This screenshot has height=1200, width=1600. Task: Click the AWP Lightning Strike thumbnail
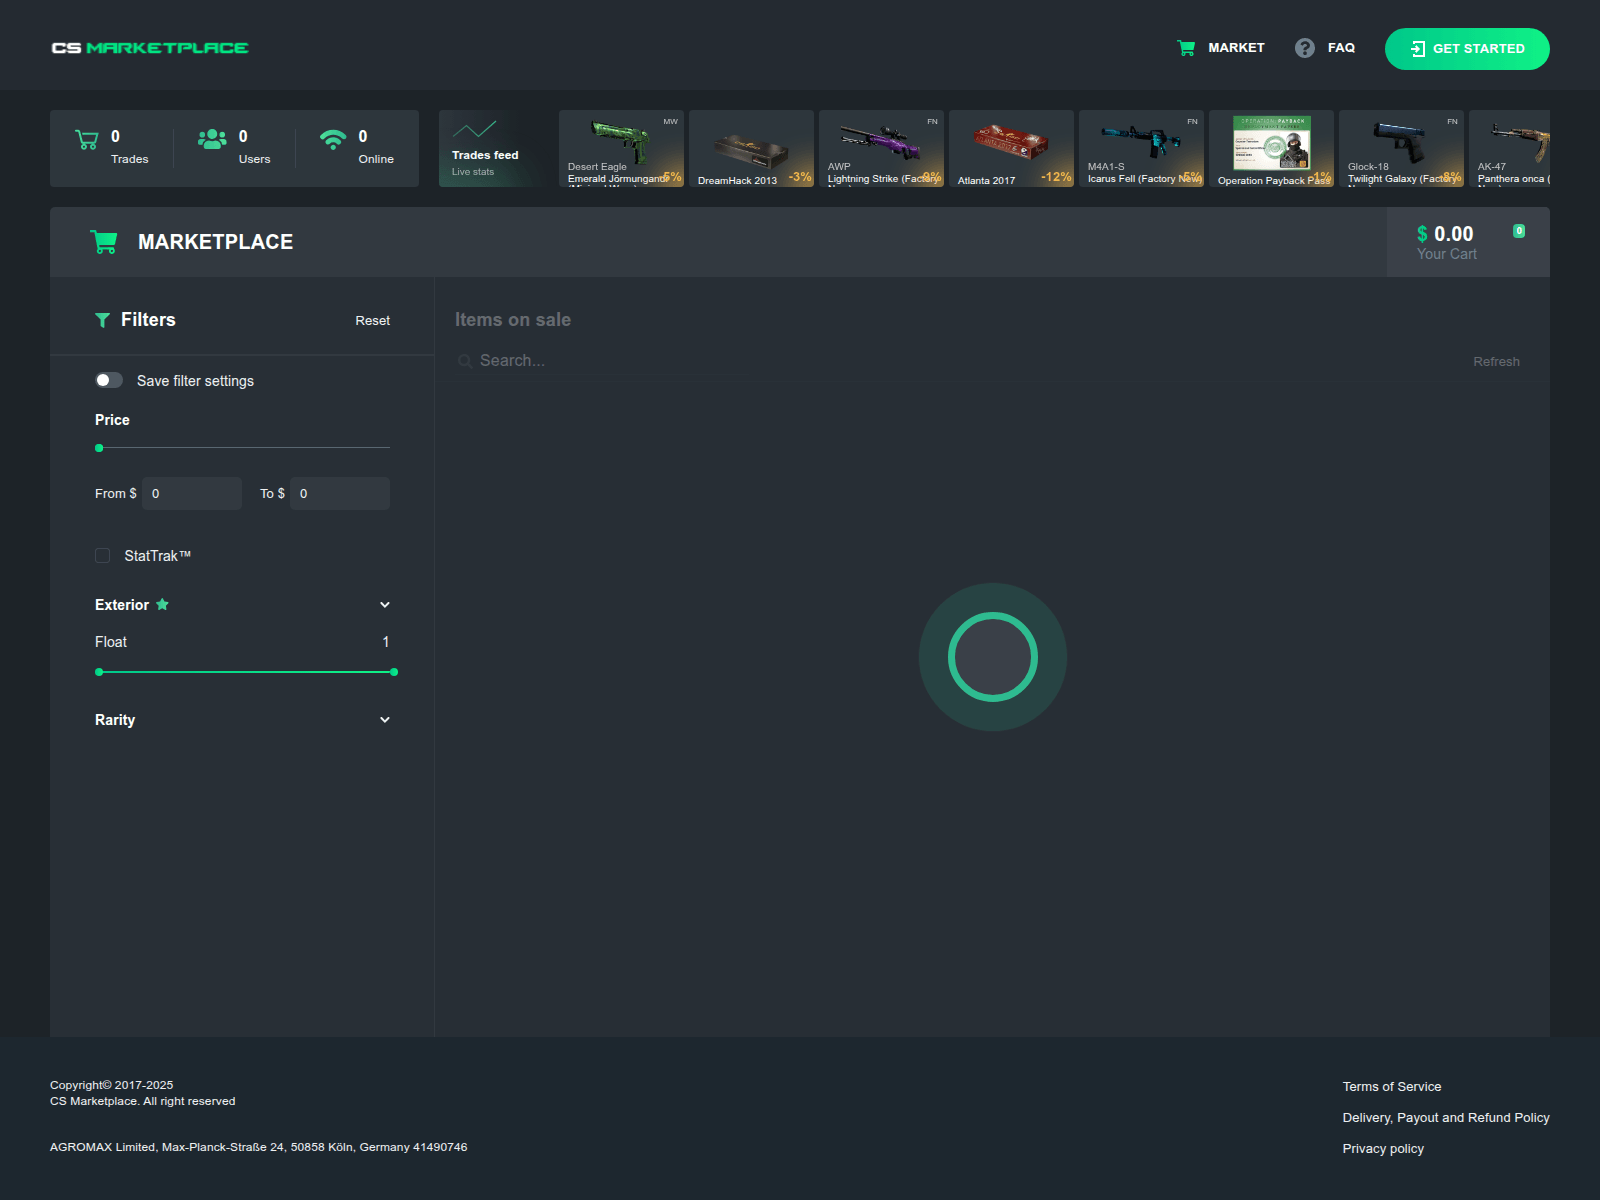(x=881, y=148)
